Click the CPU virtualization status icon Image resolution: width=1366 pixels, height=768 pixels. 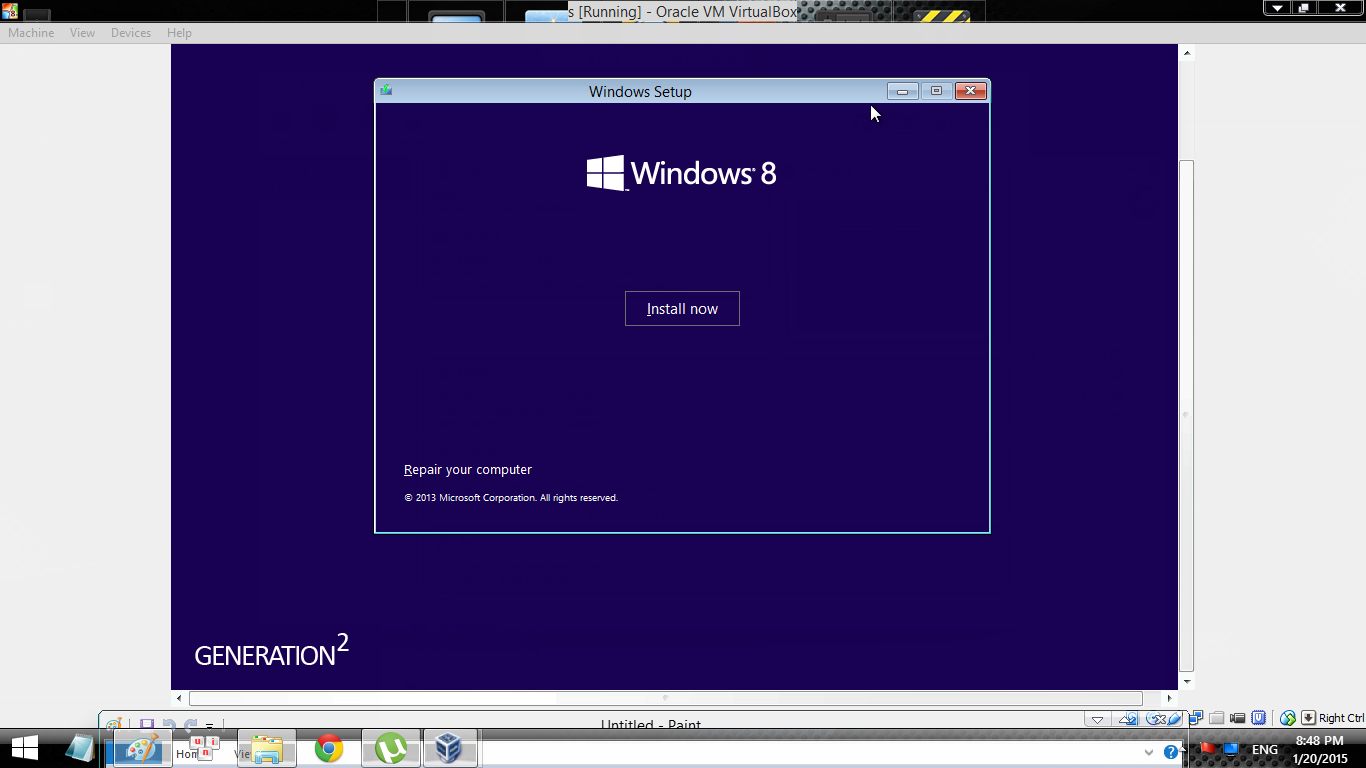pyautogui.click(x=1258, y=718)
